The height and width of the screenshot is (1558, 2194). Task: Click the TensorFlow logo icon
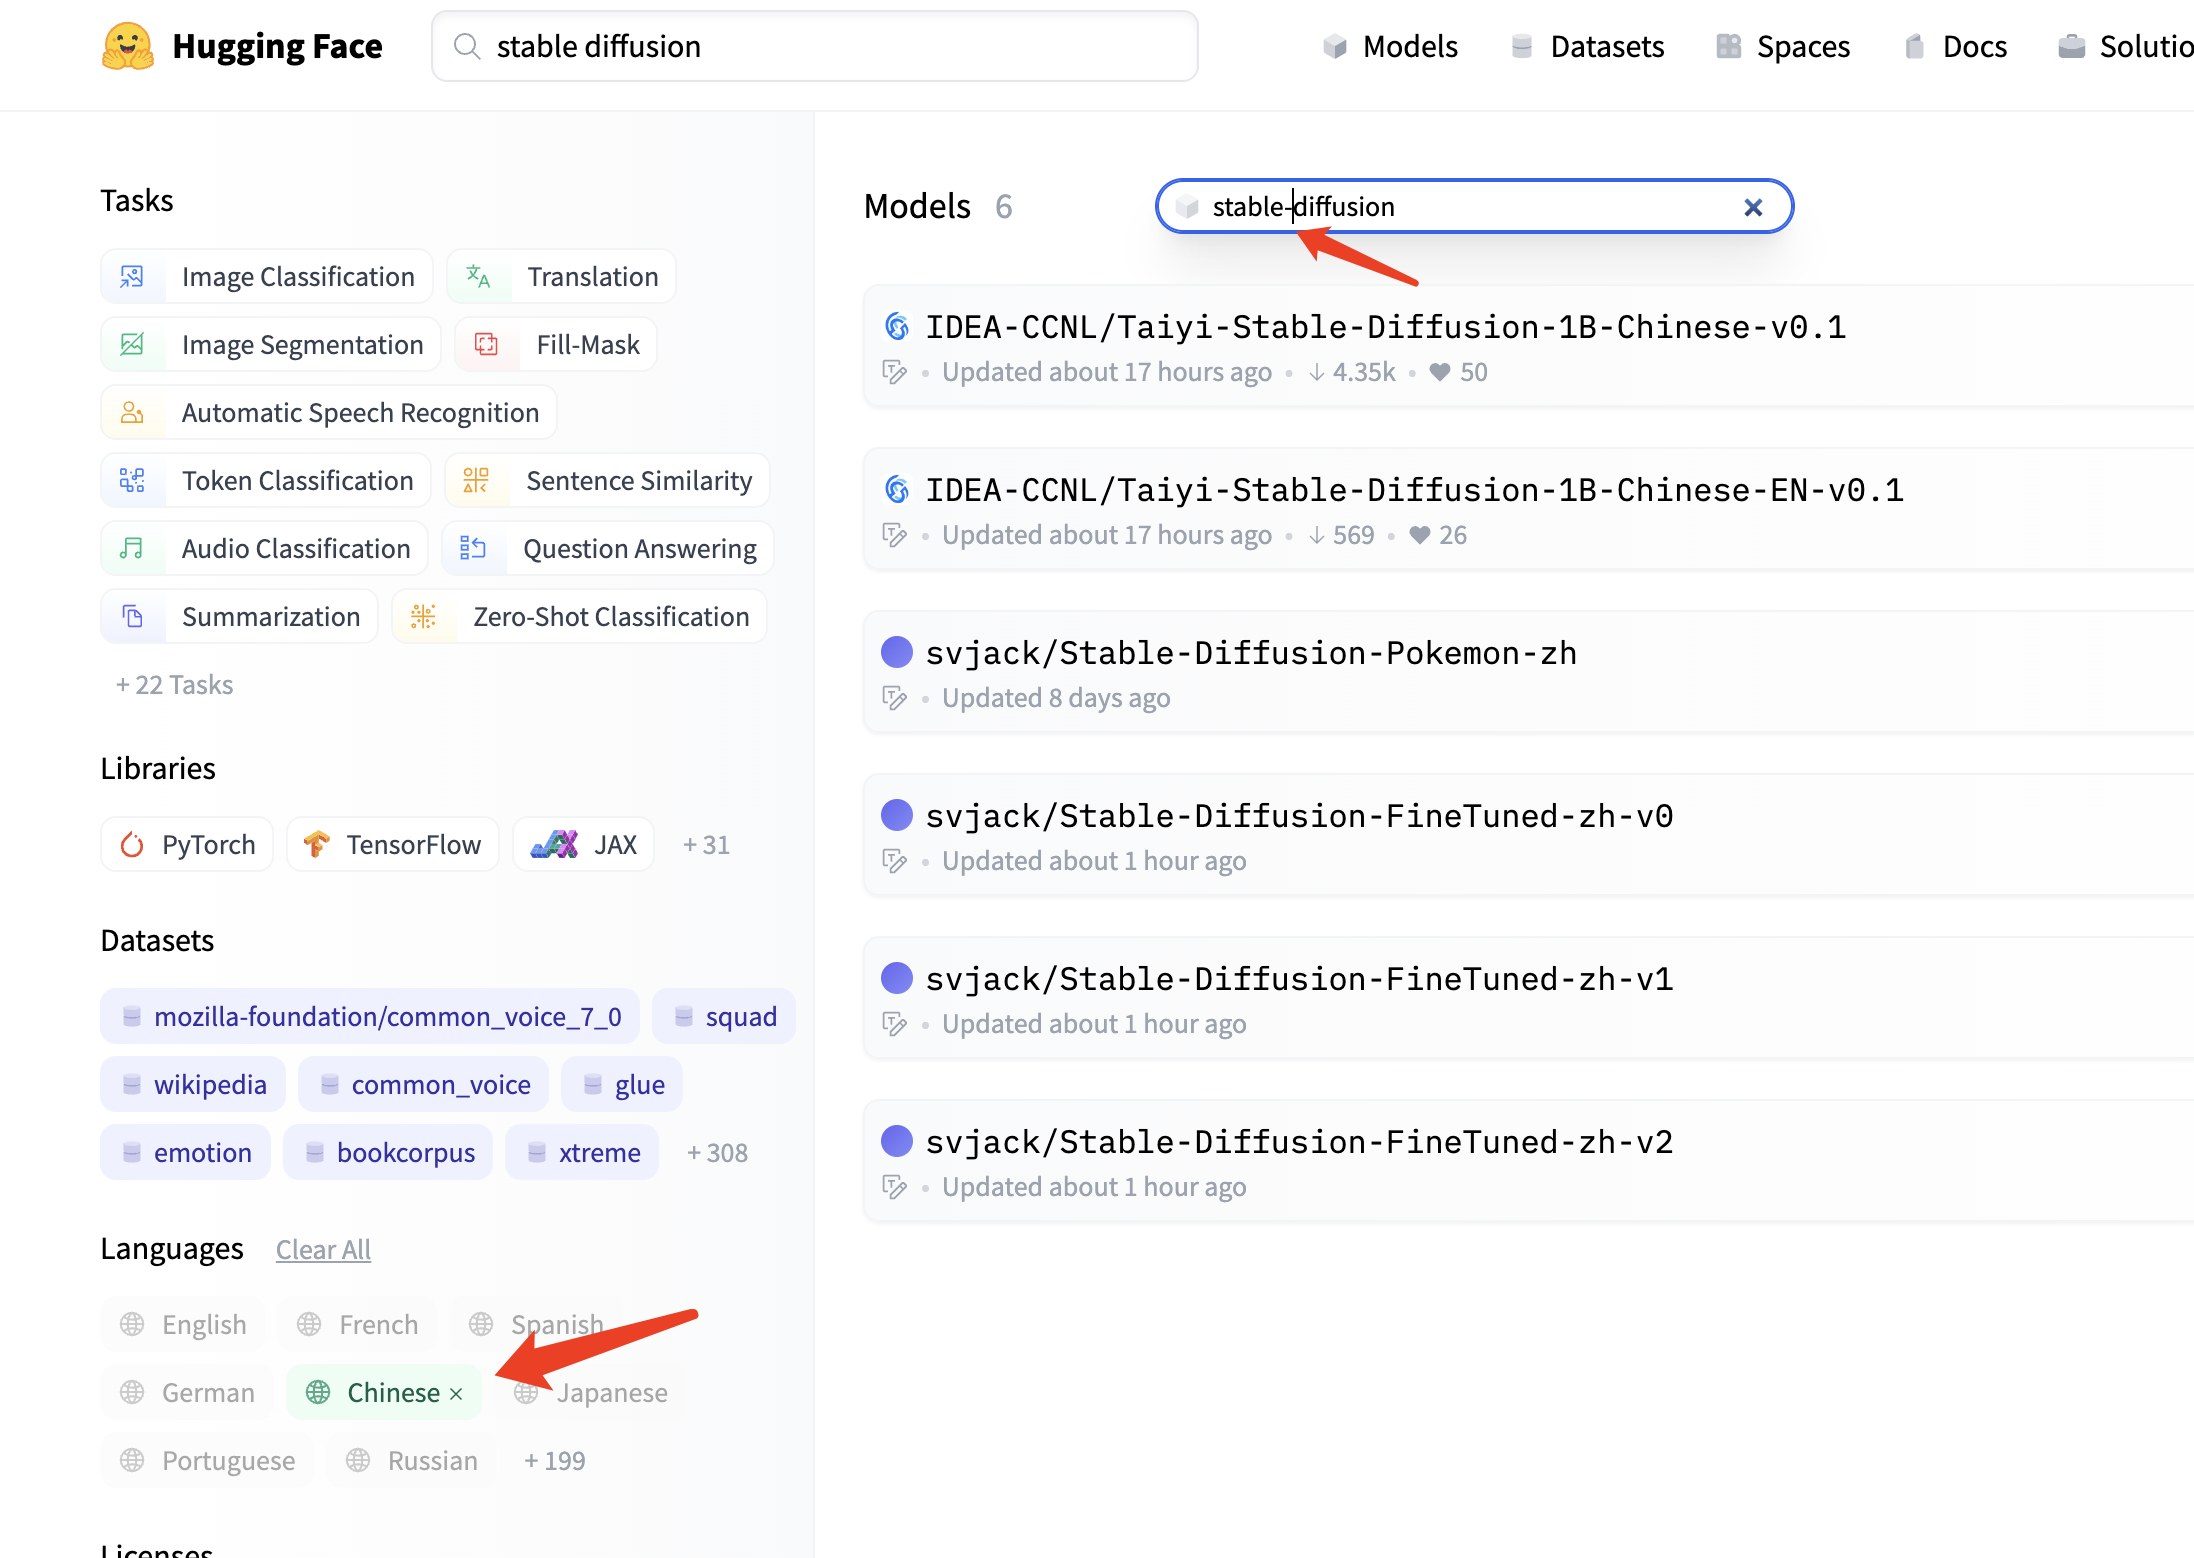[x=317, y=845]
